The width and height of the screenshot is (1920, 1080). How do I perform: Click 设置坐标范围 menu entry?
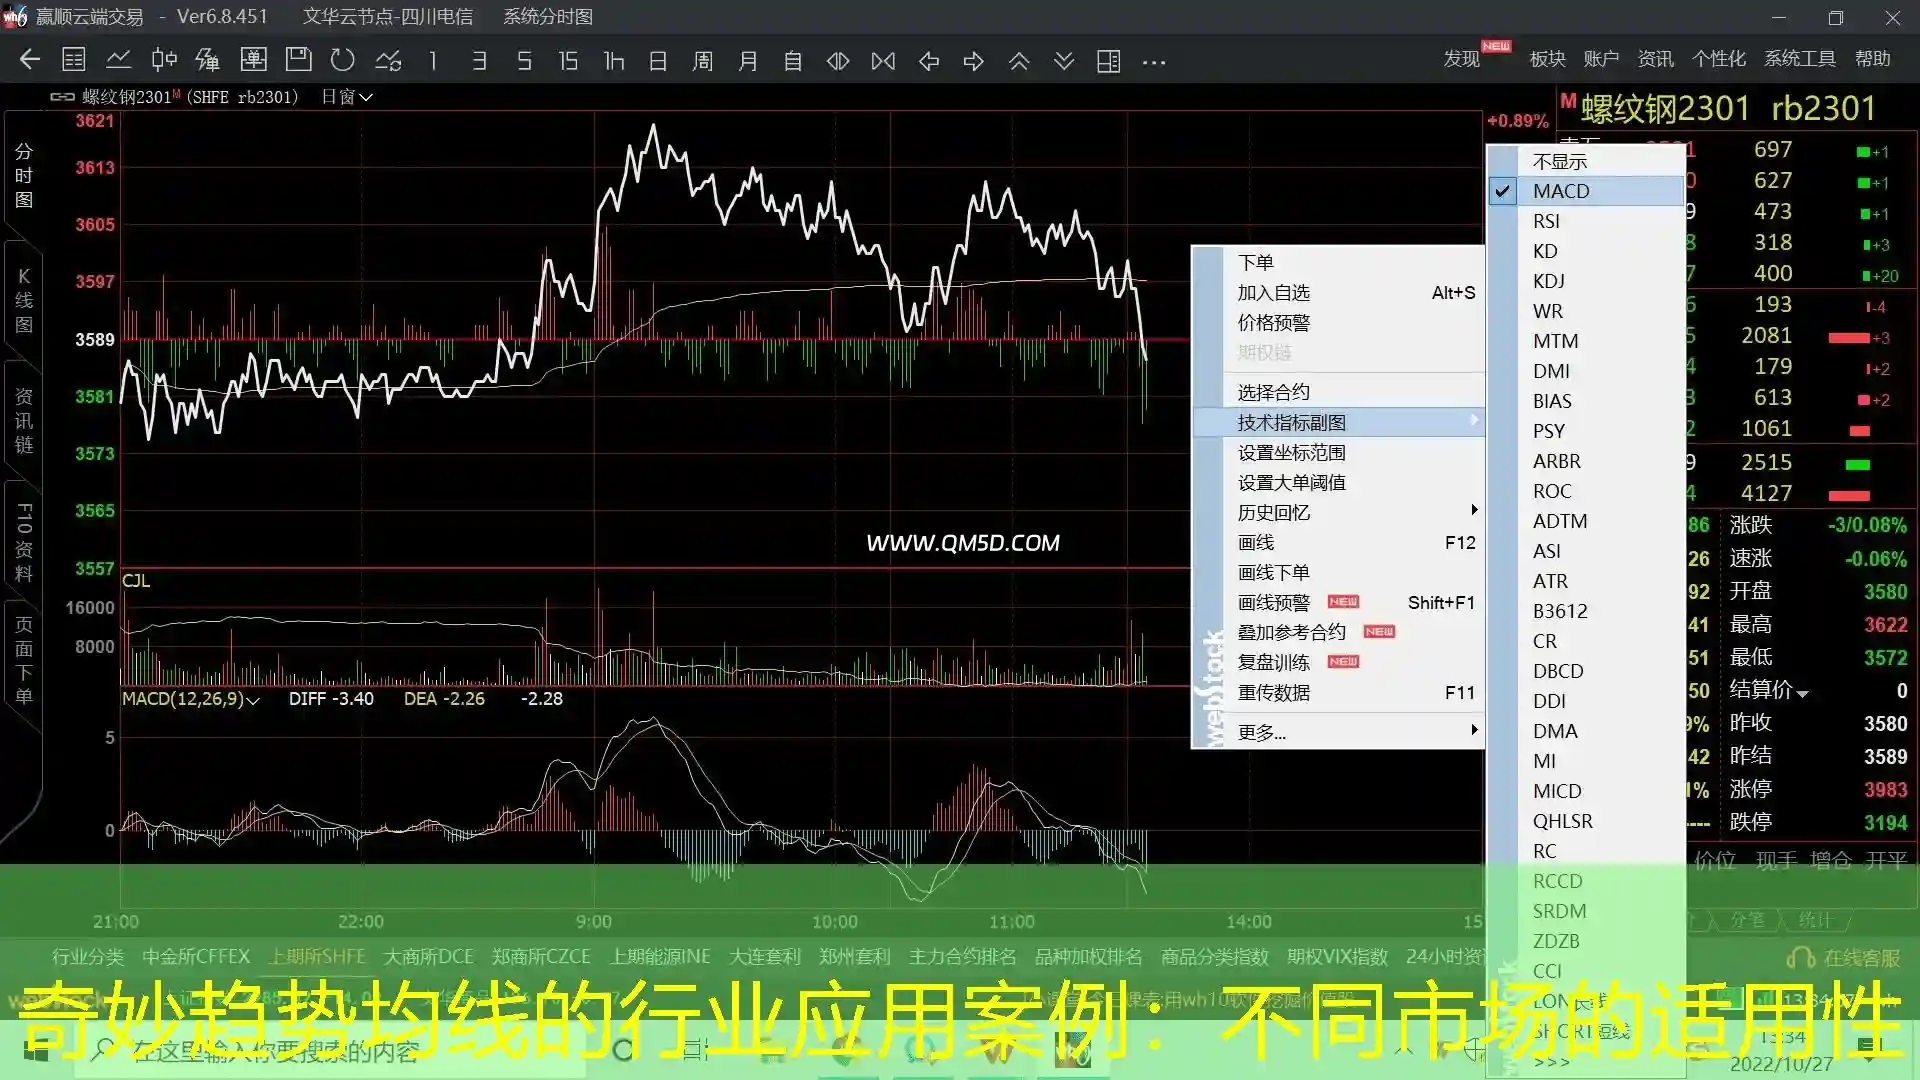(1339, 452)
